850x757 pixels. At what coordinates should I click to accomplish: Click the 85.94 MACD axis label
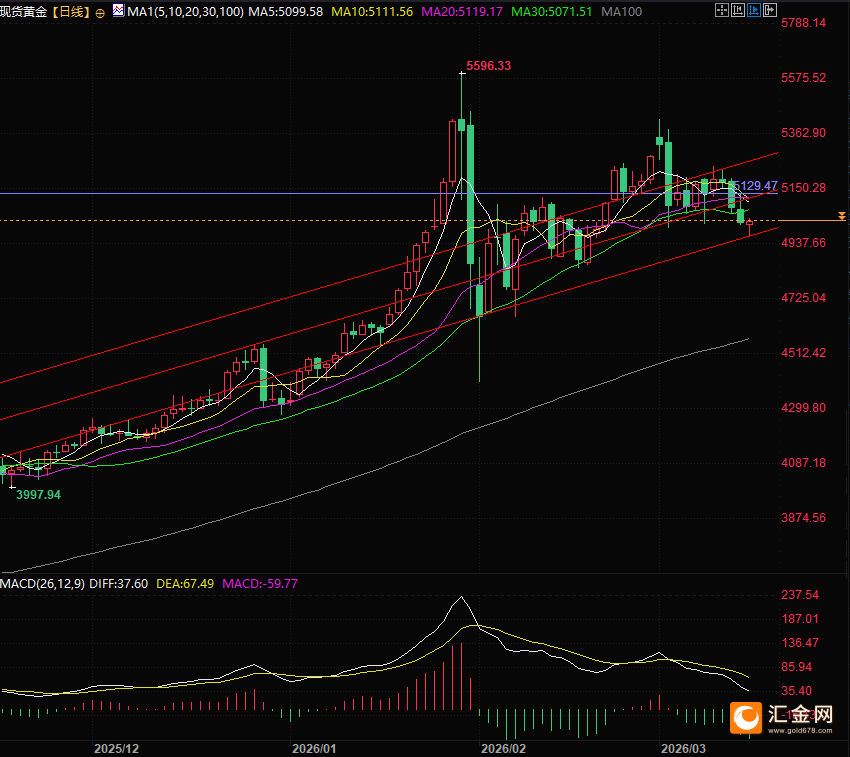[797, 667]
